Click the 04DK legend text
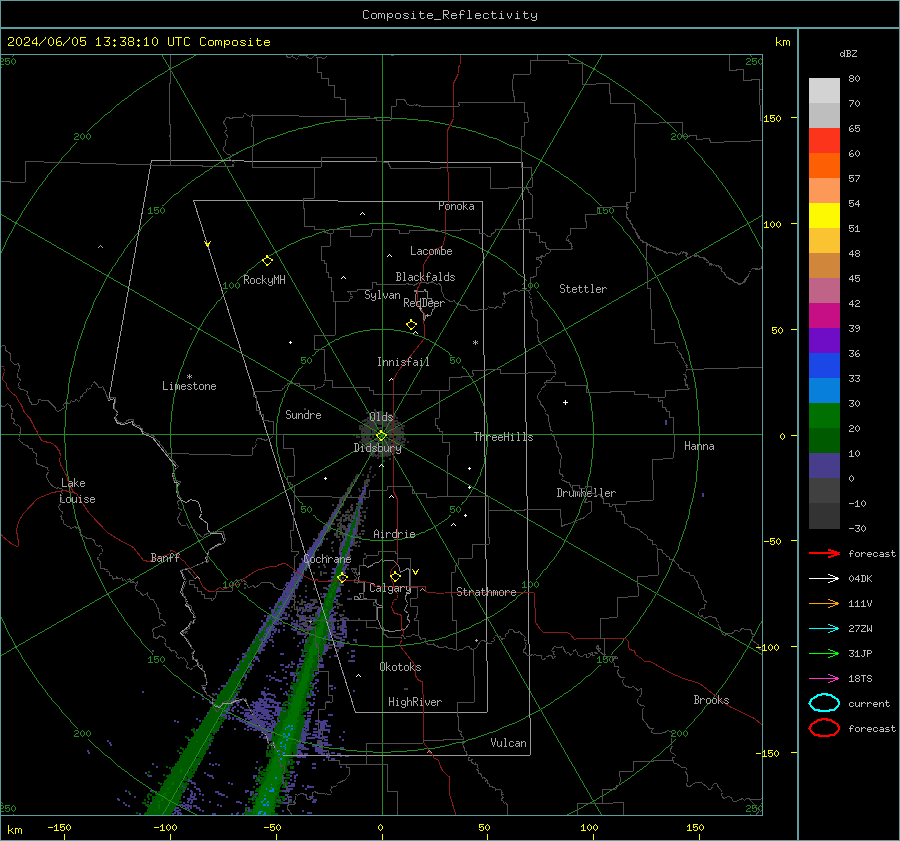Screen dimensions: 900x841 [x=860, y=578]
